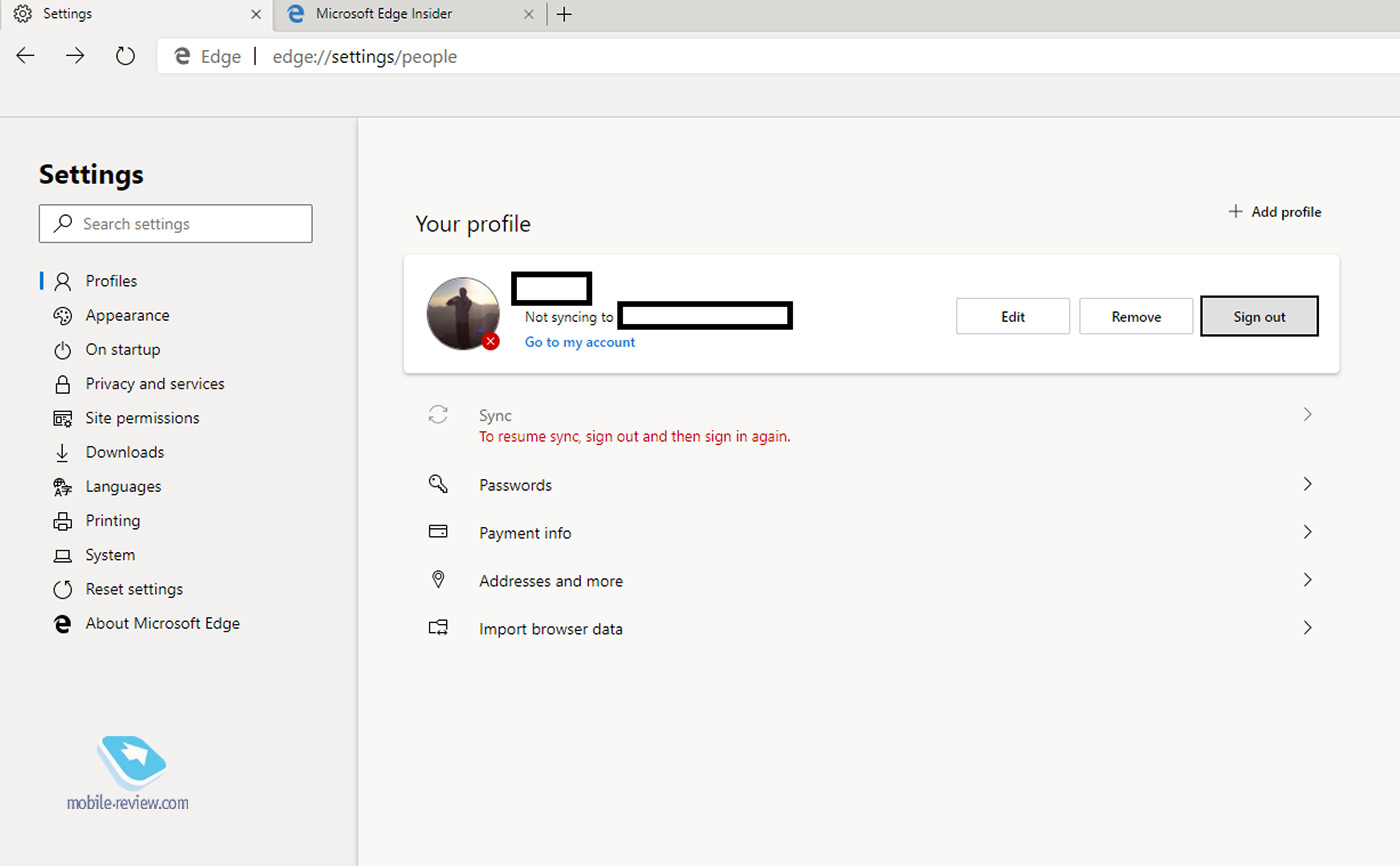Follow the Go to my account link

tap(580, 342)
